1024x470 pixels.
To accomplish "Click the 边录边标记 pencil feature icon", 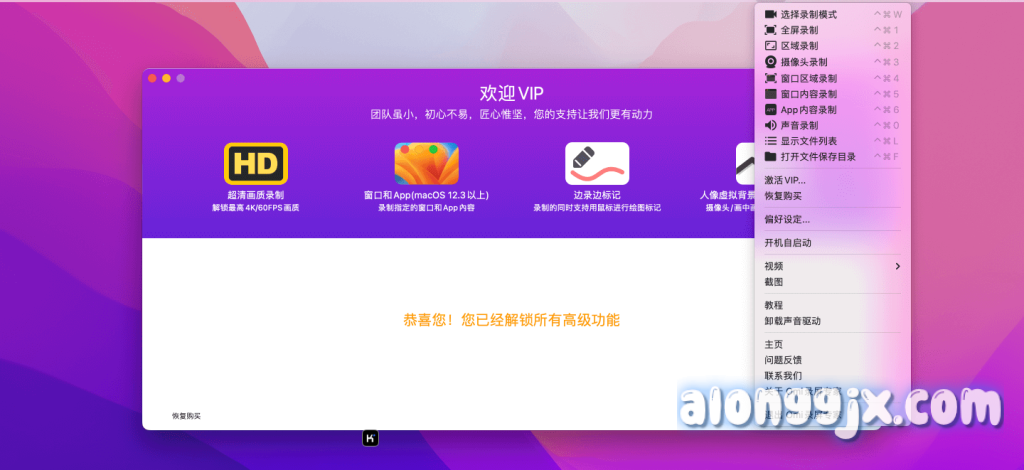I will click(590, 163).
